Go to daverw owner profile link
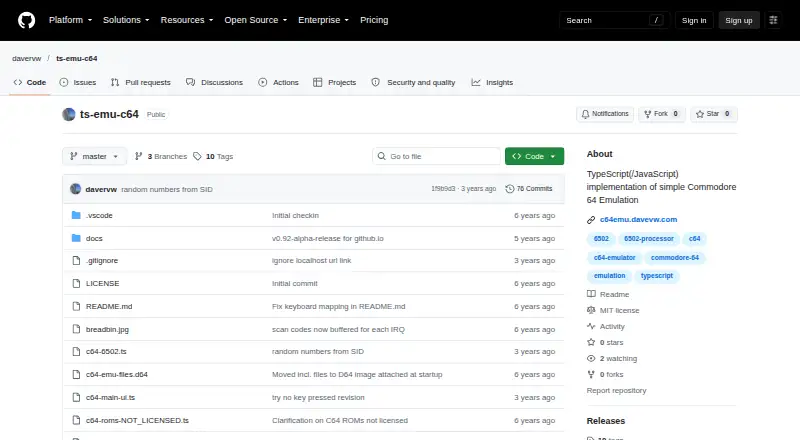Viewport: 800px width, 440px height. point(27,58)
